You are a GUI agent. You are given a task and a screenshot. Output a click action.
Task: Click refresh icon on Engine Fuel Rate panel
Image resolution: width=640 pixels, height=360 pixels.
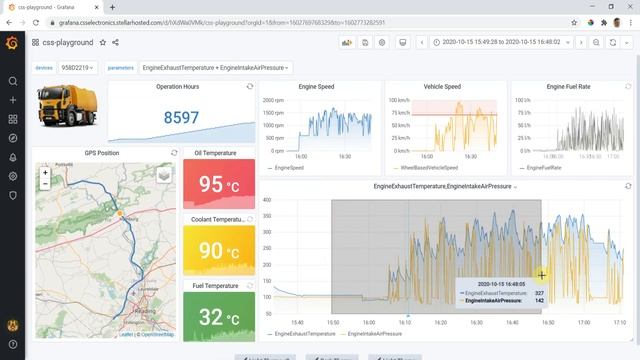point(628,87)
